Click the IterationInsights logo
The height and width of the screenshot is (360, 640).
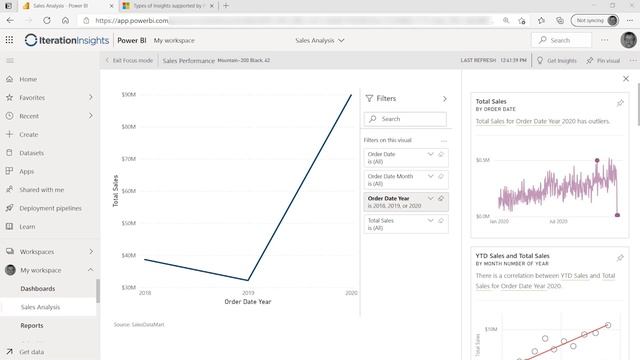[x=67, y=40]
